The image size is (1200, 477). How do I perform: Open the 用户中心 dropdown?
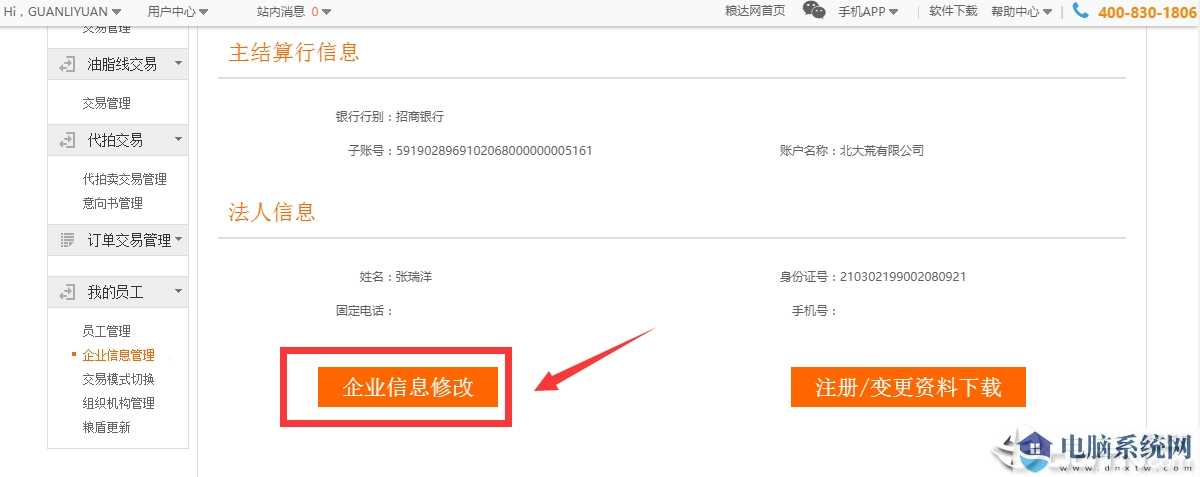(x=177, y=12)
